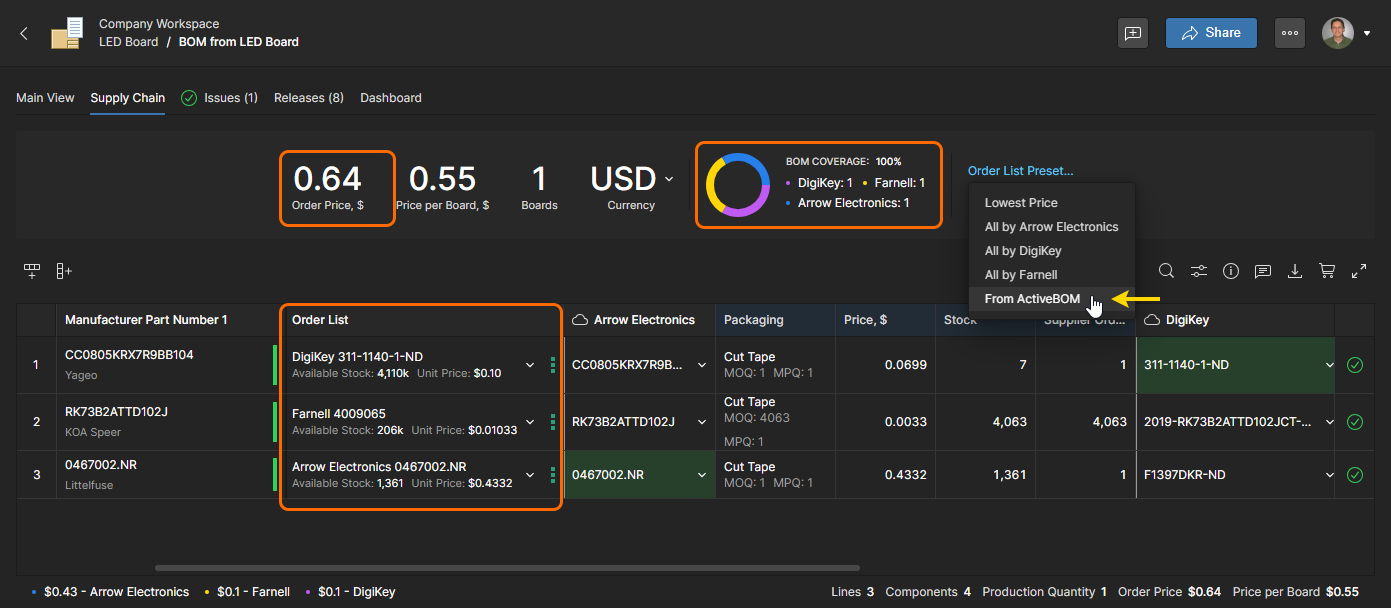This screenshot has height=608, width=1391.
Task: Open the filter settings sliders icon
Action: click(x=1198, y=271)
